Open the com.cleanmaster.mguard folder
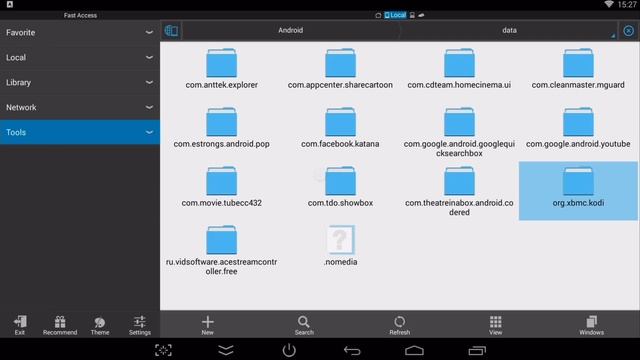The height and width of the screenshot is (360, 640). [578, 69]
